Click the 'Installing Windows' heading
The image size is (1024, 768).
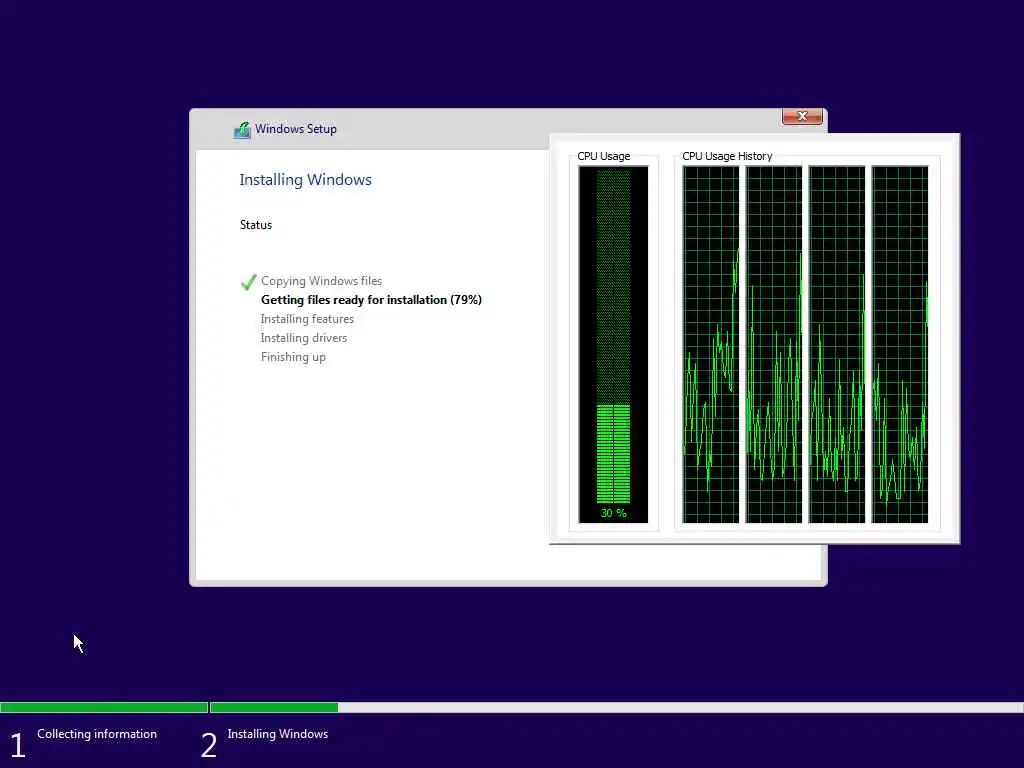pyautogui.click(x=306, y=180)
